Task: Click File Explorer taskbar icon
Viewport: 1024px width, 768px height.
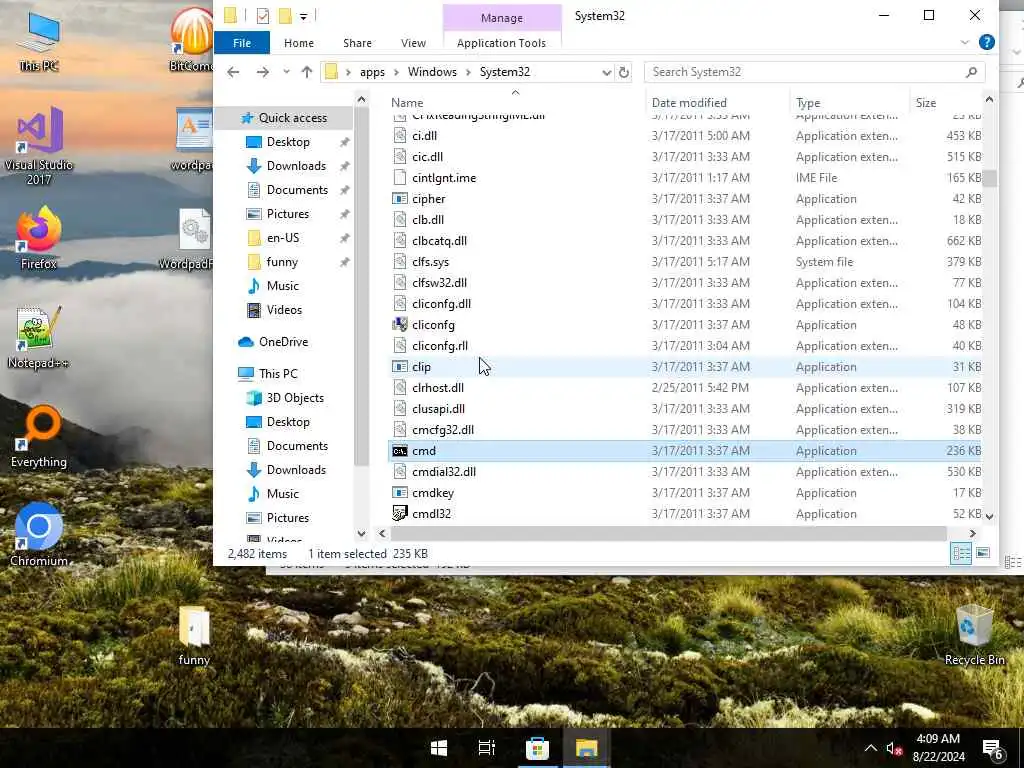Action: coord(586,748)
